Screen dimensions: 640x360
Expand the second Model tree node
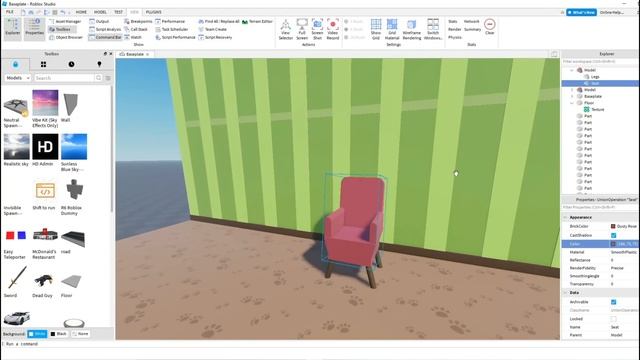pyautogui.click(x=572, y=90)
